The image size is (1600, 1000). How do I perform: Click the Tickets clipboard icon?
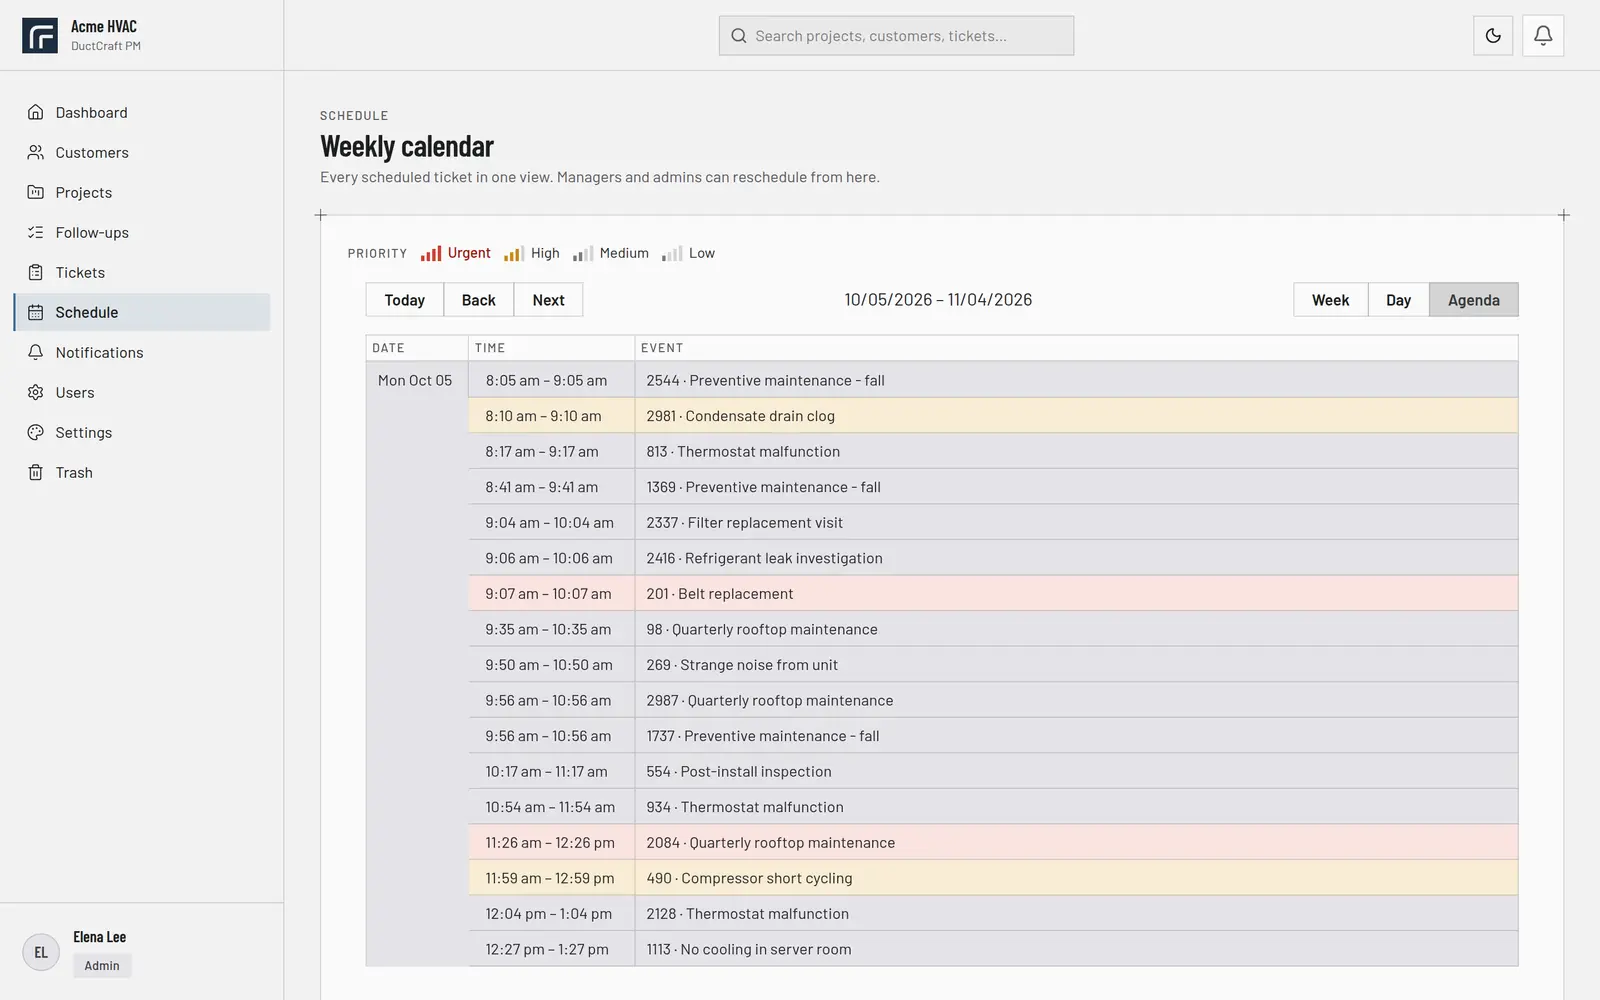(36, 272)
